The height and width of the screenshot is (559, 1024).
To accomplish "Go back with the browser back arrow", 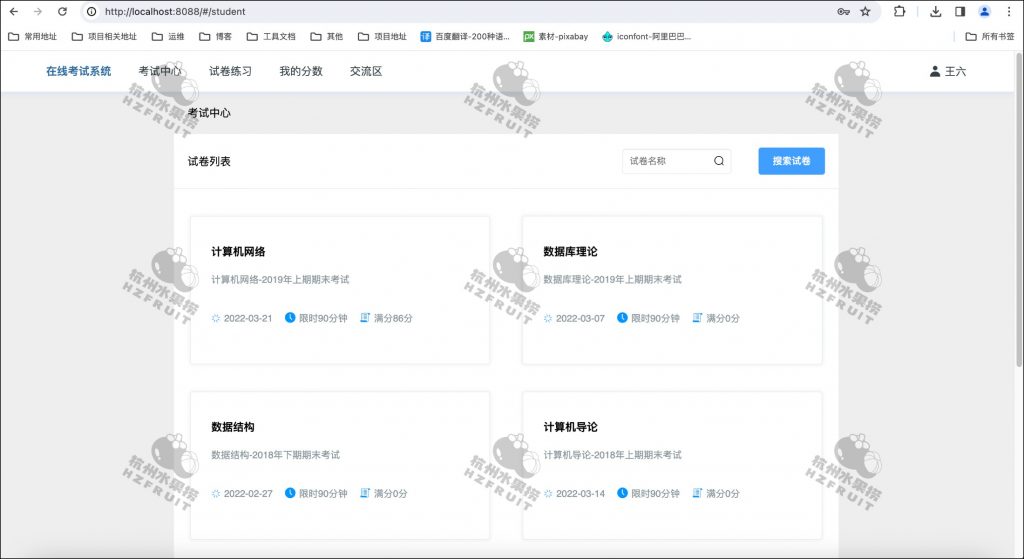I will 14,12.
